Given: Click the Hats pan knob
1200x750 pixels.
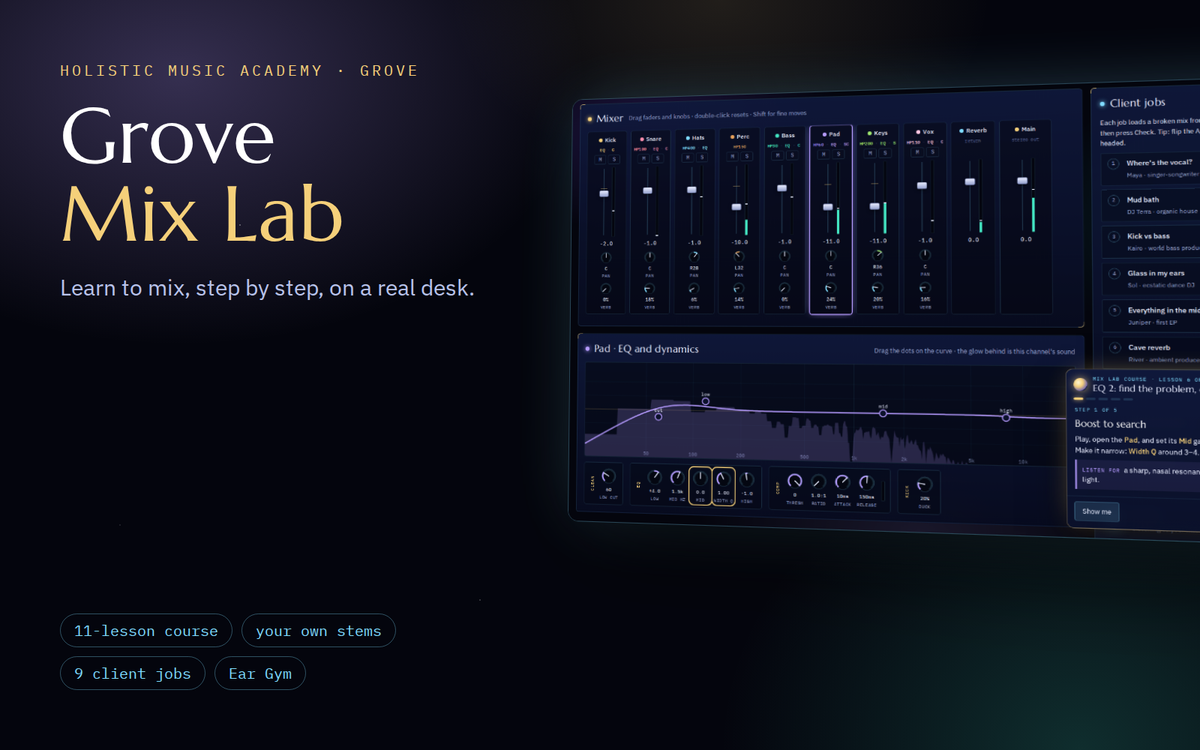Looking at the screenshot, I should coord(694,256).
